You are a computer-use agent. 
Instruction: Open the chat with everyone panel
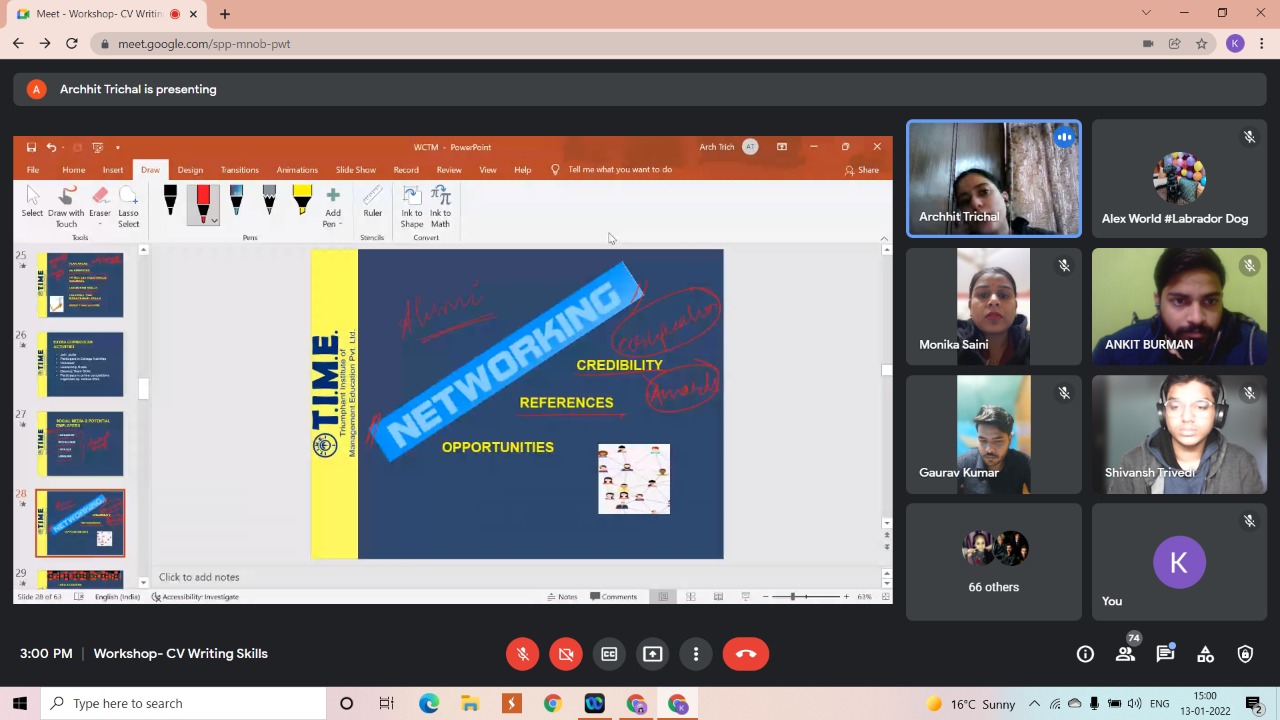coord(1165,654)
